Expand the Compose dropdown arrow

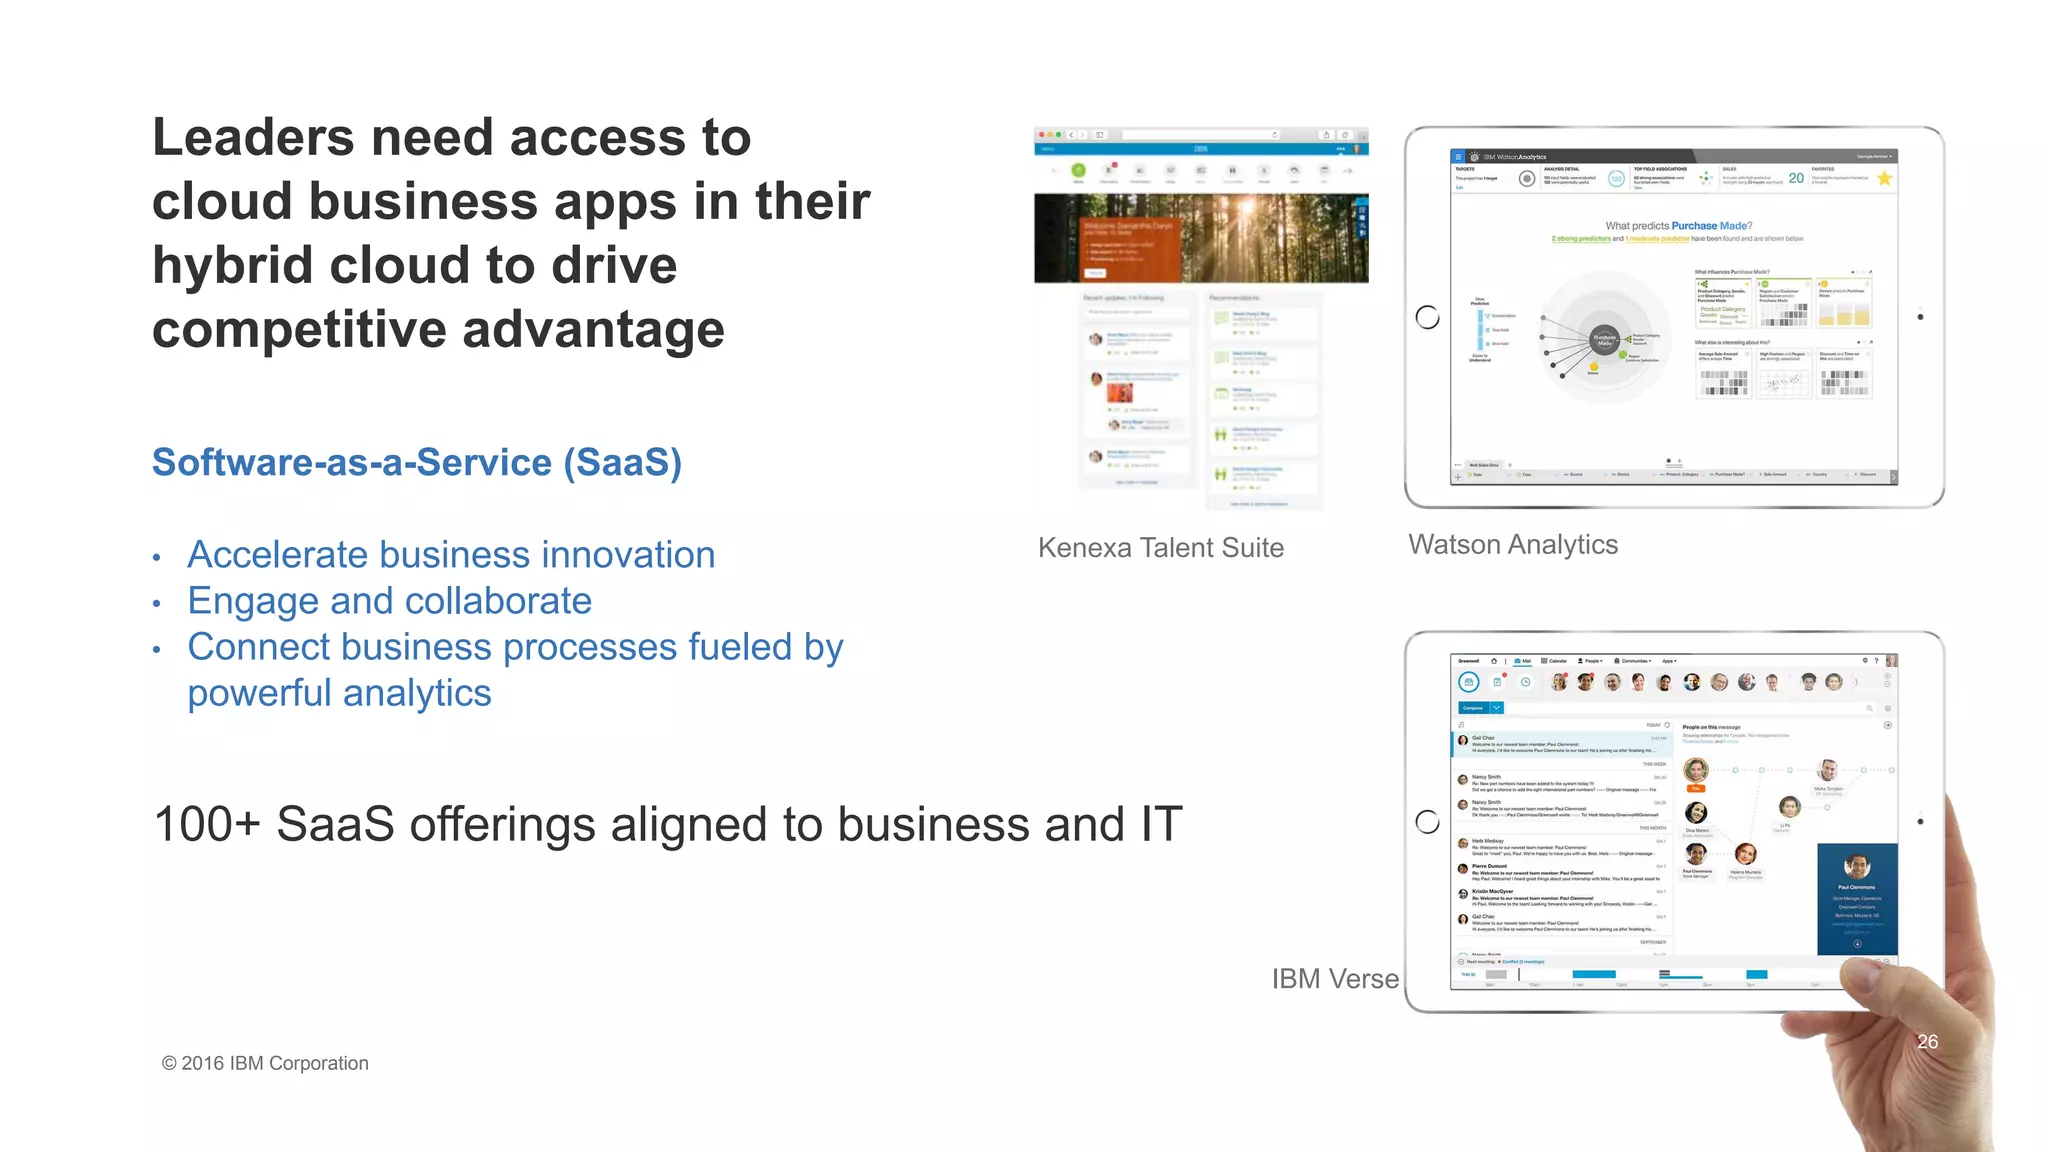[x=1496, y=708]
